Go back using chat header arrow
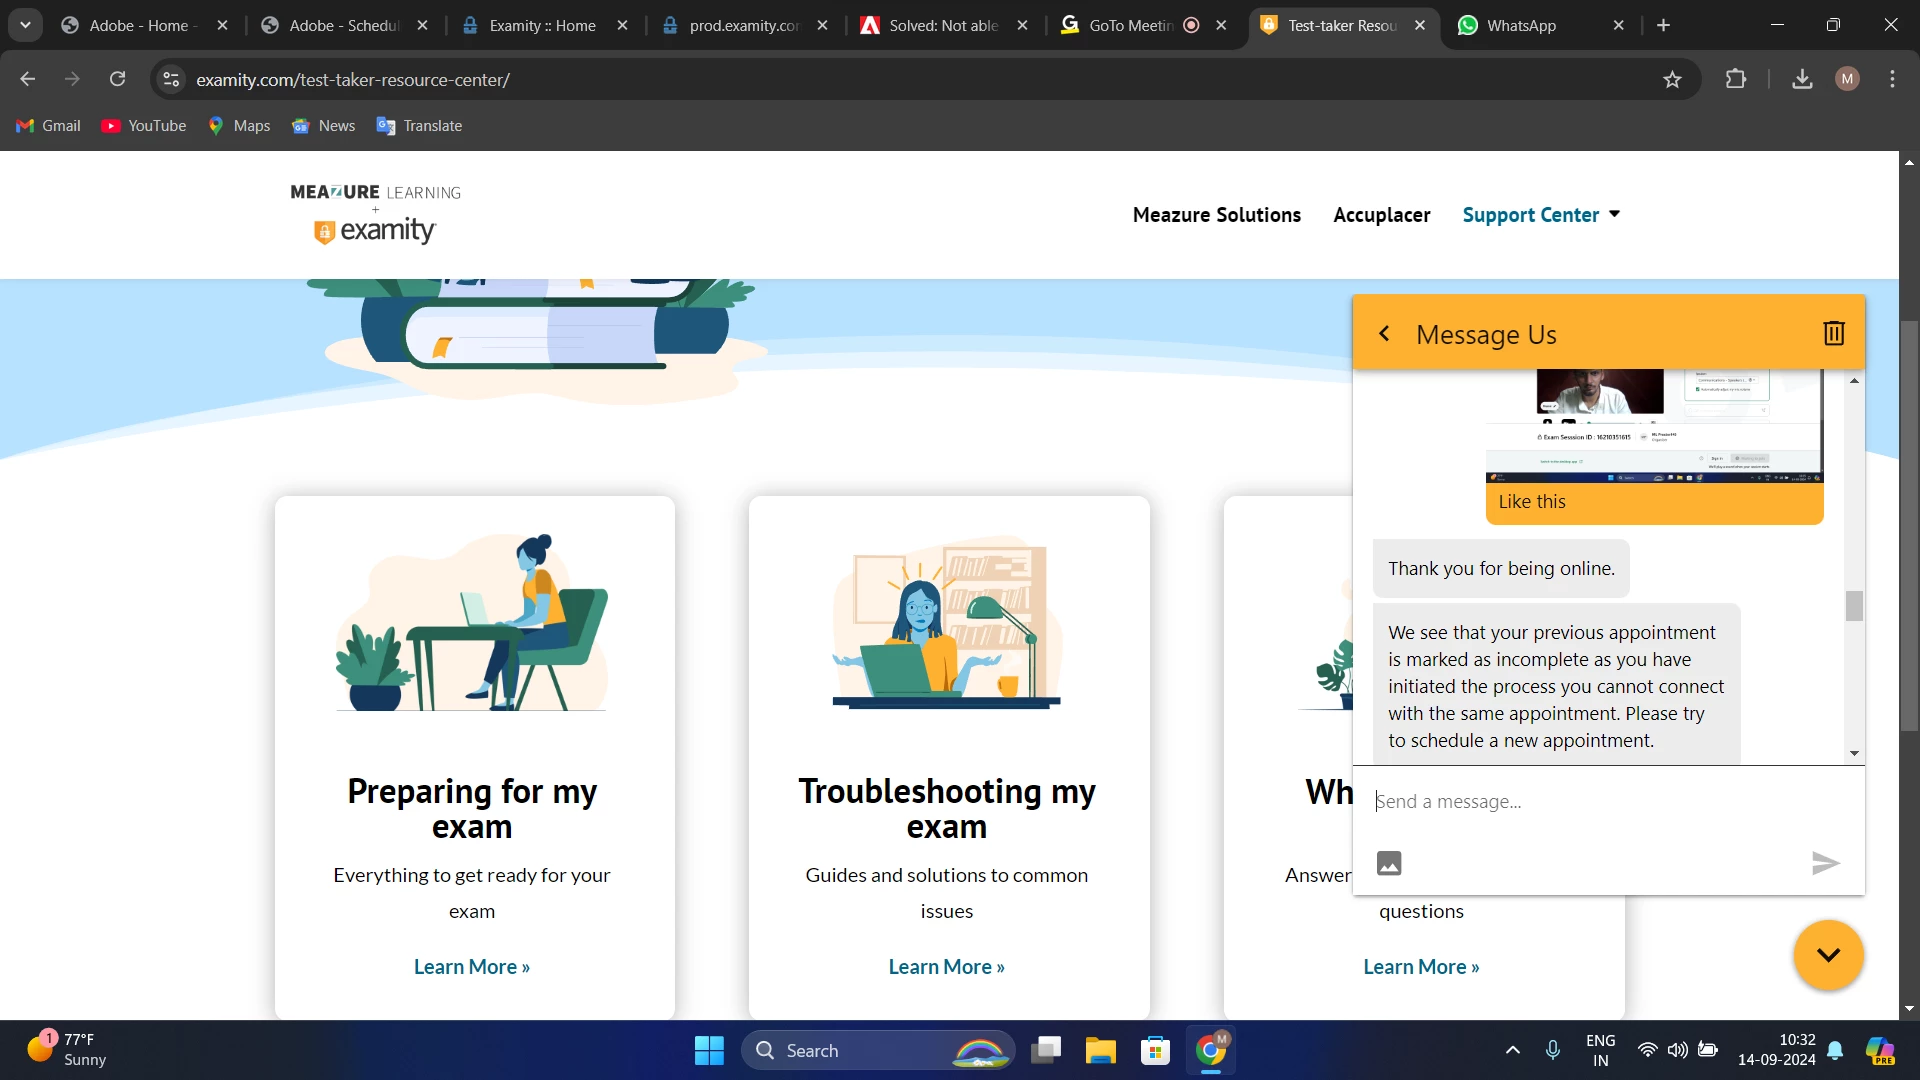Screen dimensions: 1920x1080 [x=1384, y=333]
